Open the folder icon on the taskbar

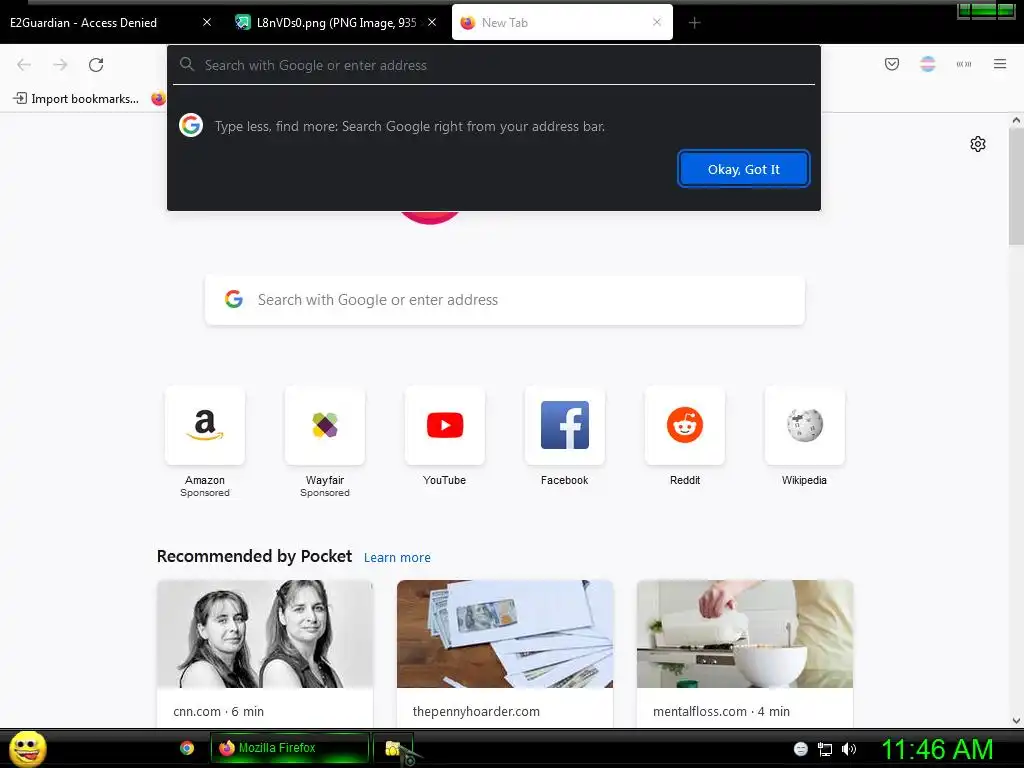click(393, 748)
